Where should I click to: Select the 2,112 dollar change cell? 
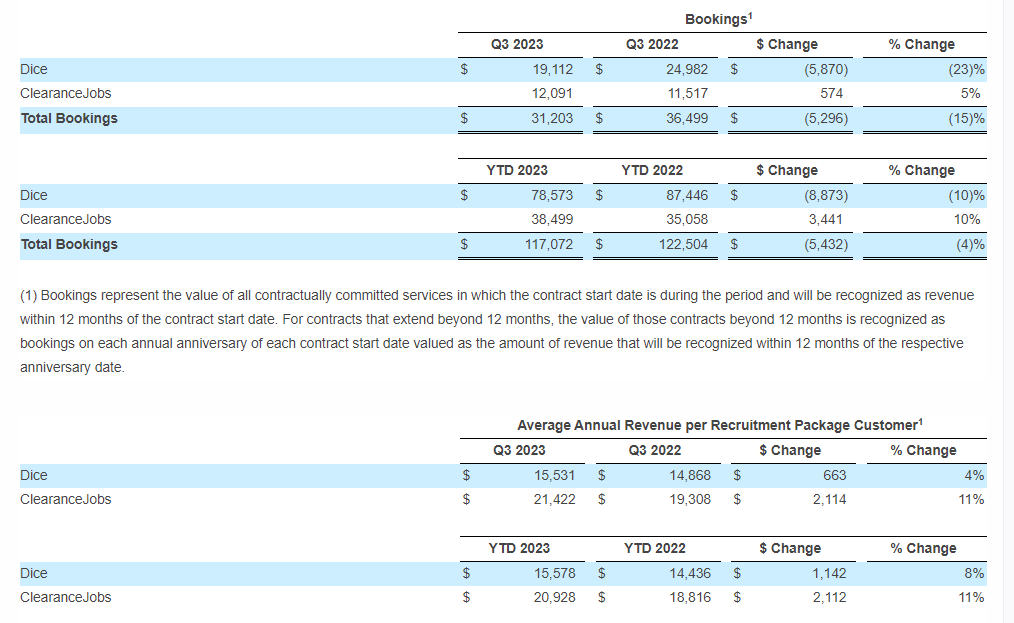(830, 597)
